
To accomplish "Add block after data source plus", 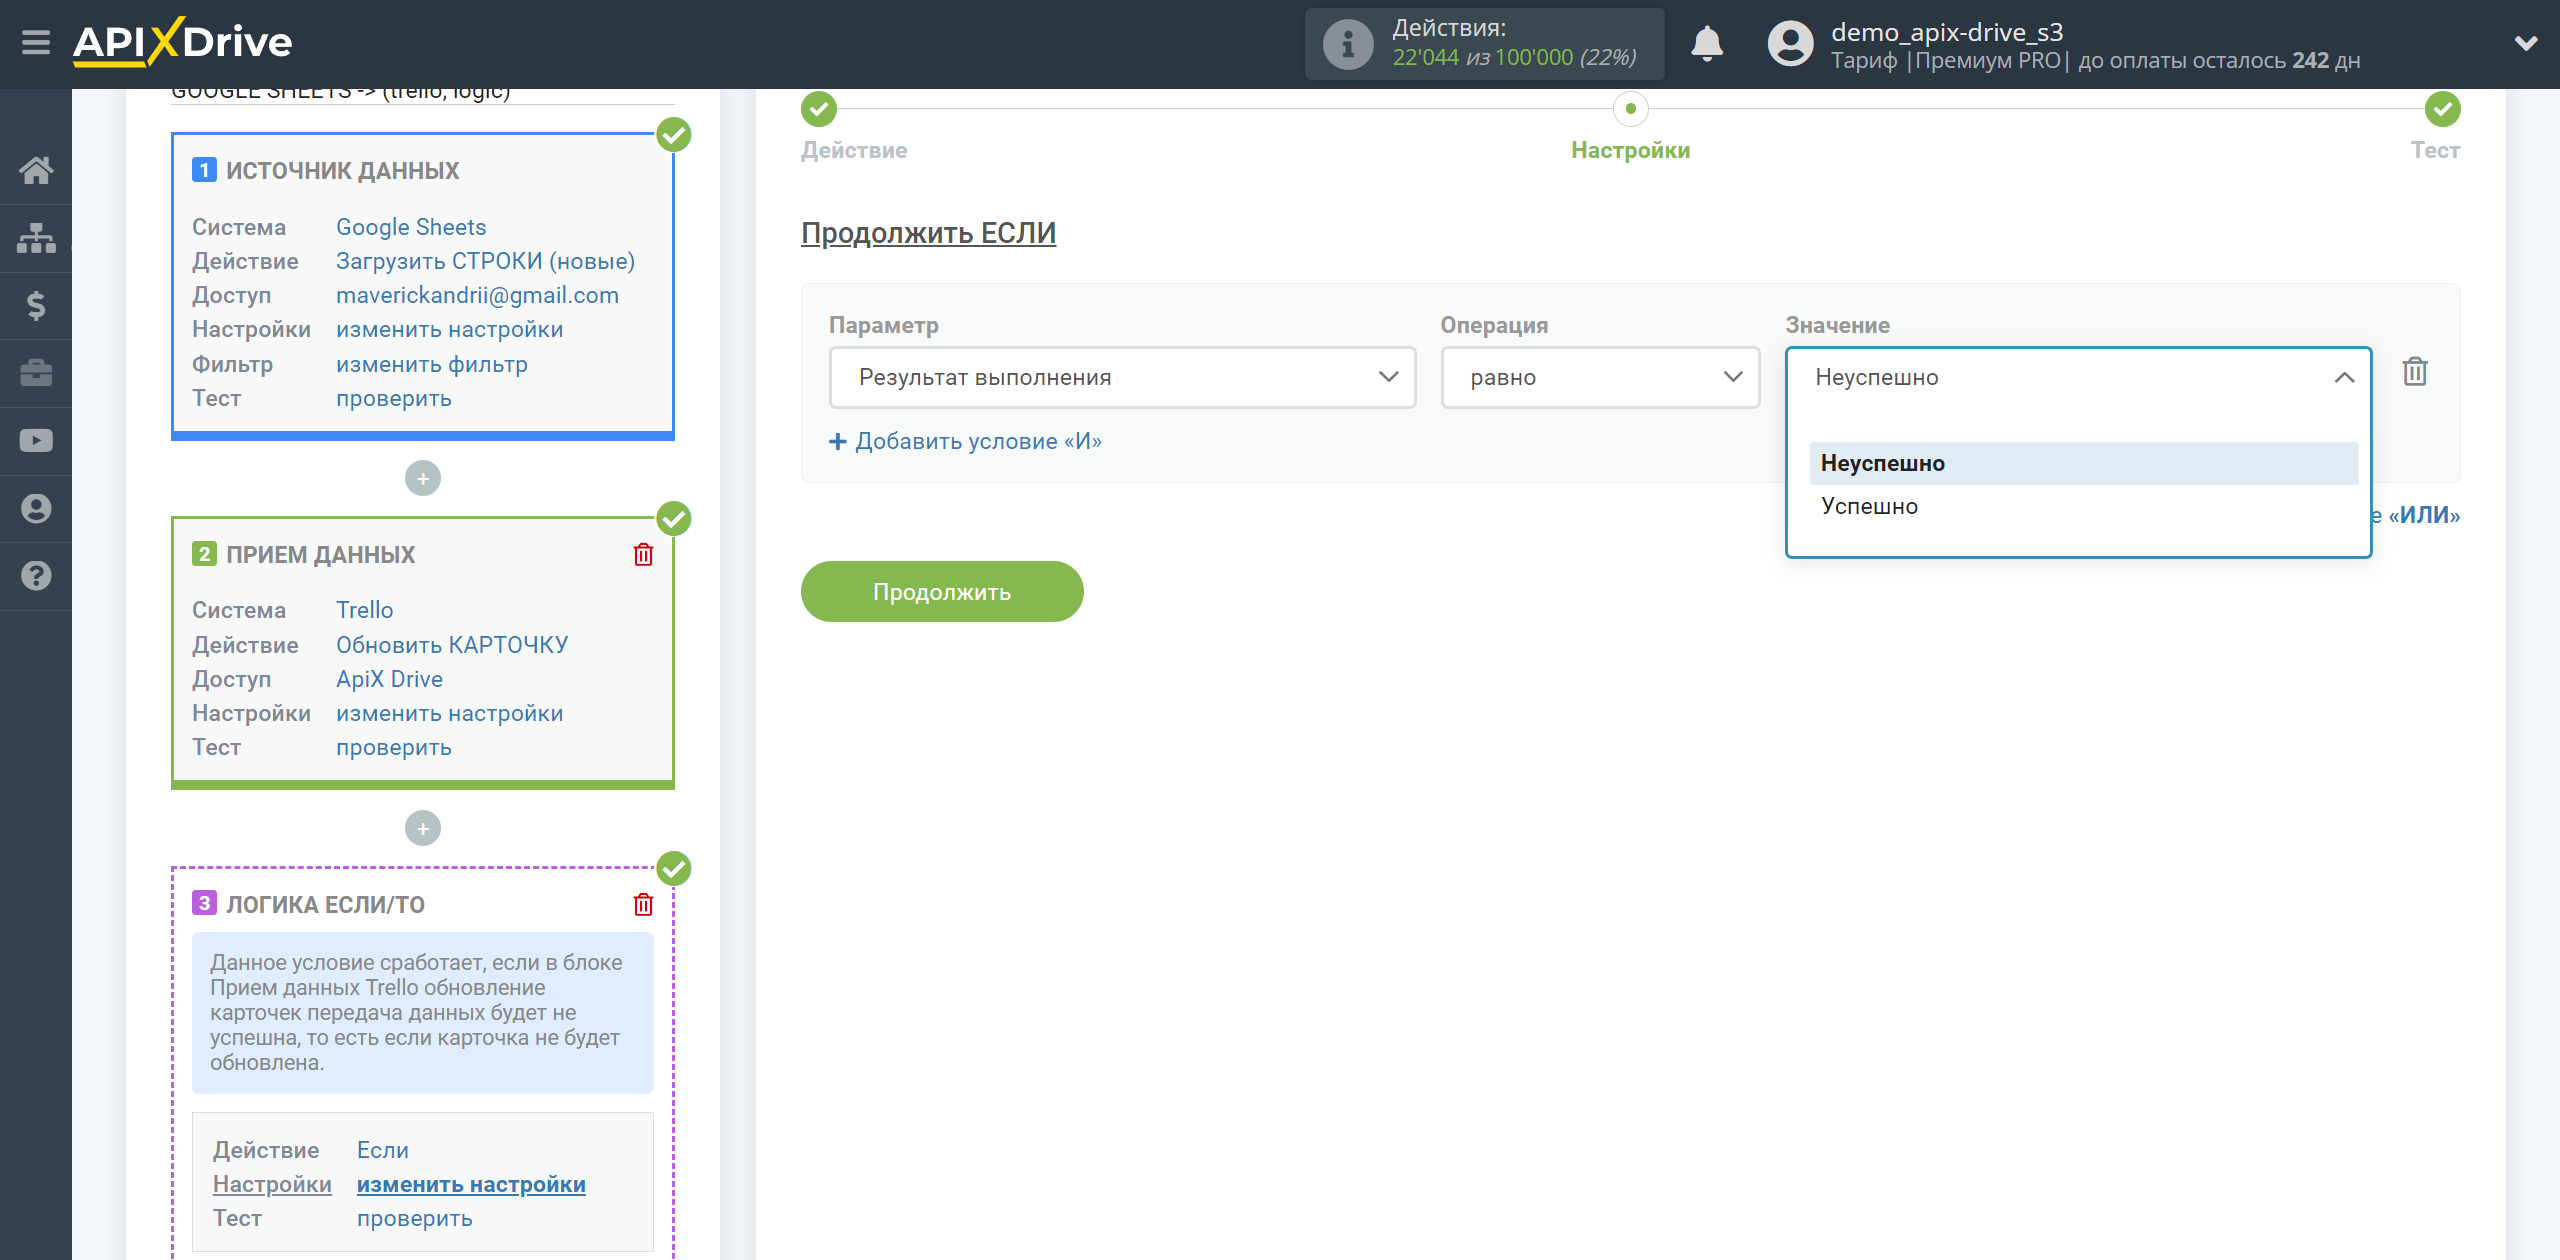I will click(x=423, y=478).
